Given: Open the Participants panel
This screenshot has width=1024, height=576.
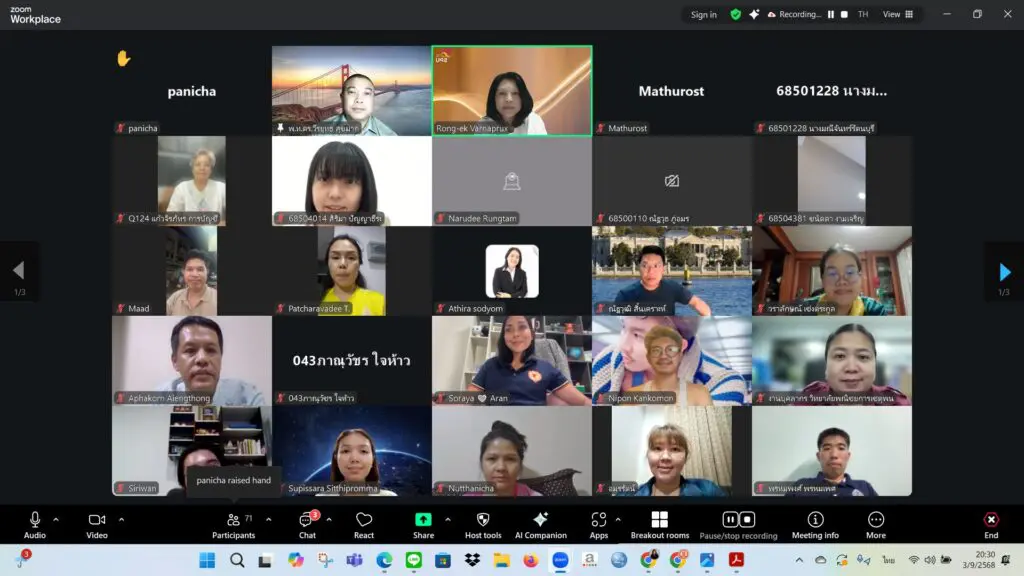Looking at the screenshot, I should click(233, 524).
